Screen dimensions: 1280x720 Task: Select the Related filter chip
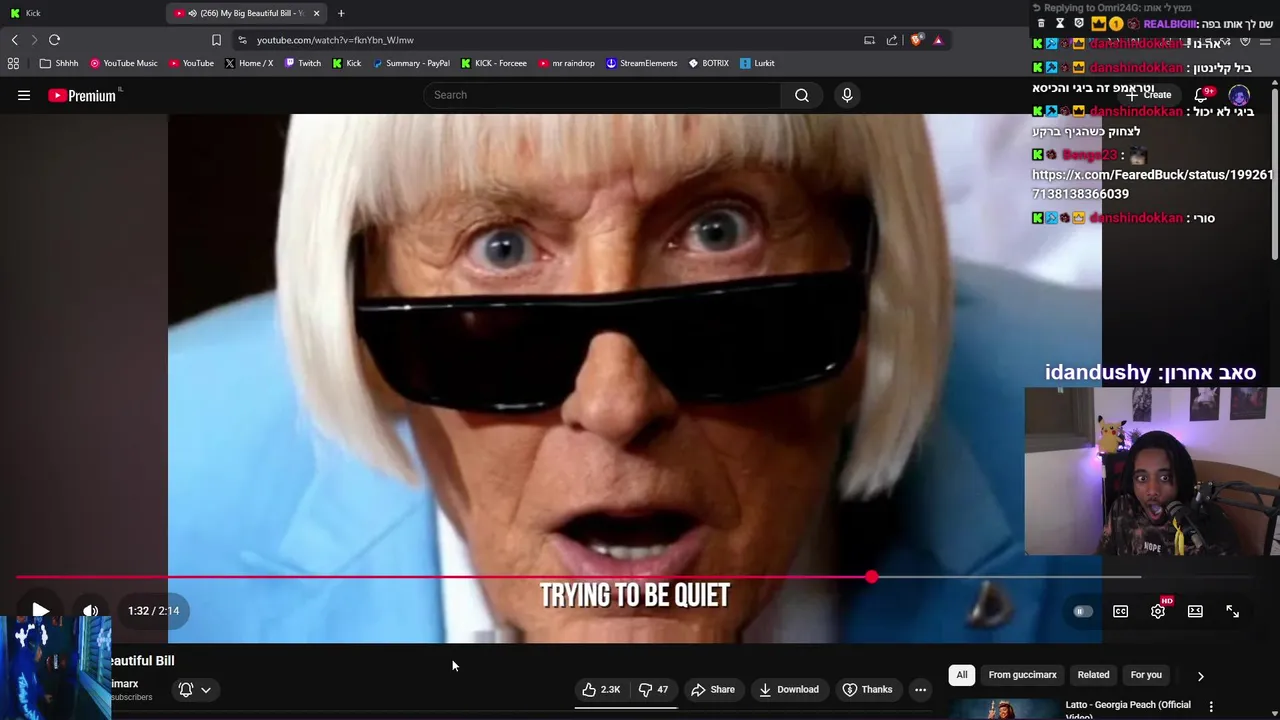coord(1093,675)
